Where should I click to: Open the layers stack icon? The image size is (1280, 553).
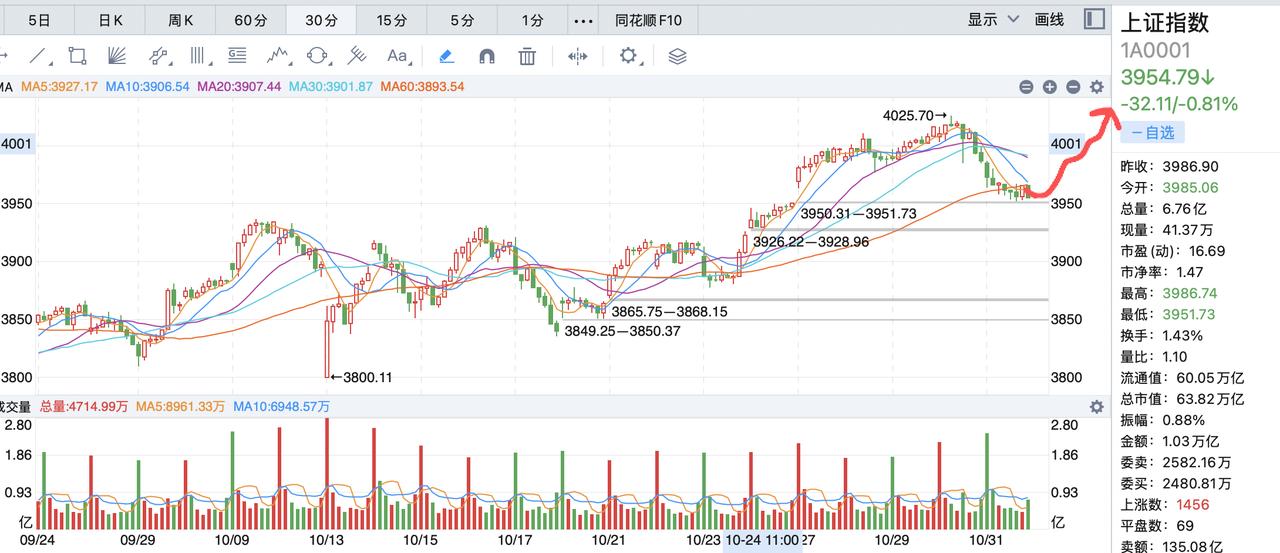click(677, 56)
